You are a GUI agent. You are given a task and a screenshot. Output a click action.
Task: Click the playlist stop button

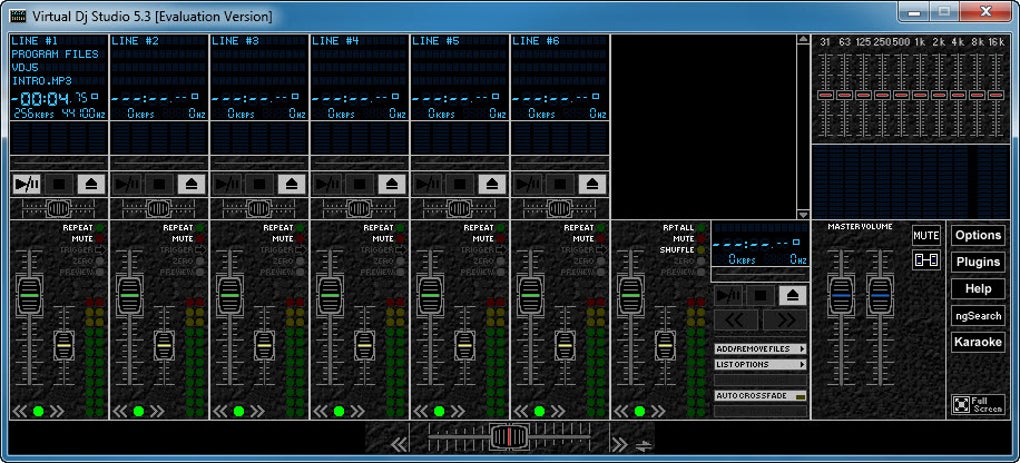(x=760, y=295)
